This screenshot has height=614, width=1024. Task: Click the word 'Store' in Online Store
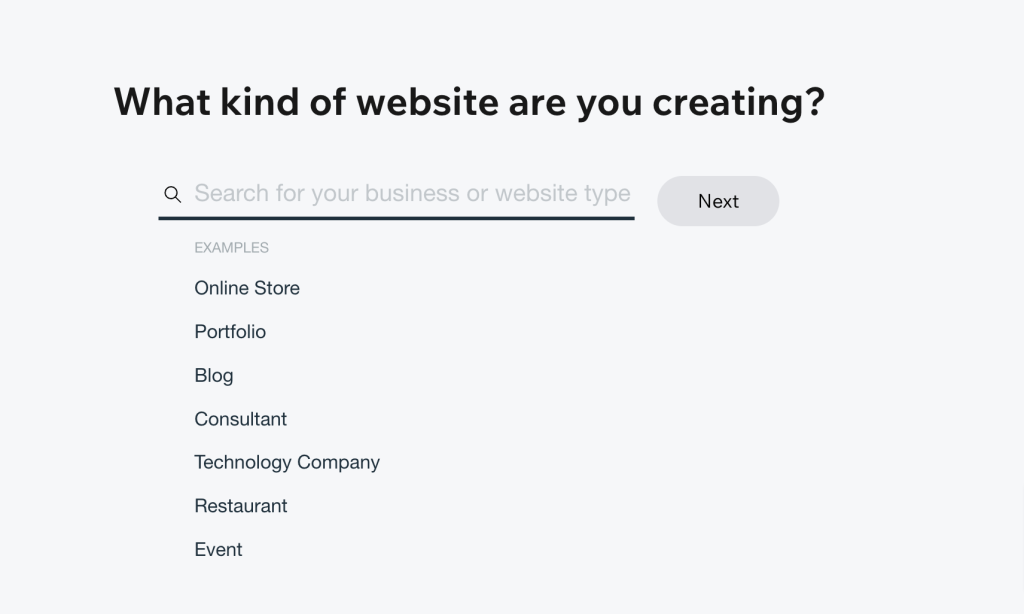pyautogui.click(x=276, y=288)
